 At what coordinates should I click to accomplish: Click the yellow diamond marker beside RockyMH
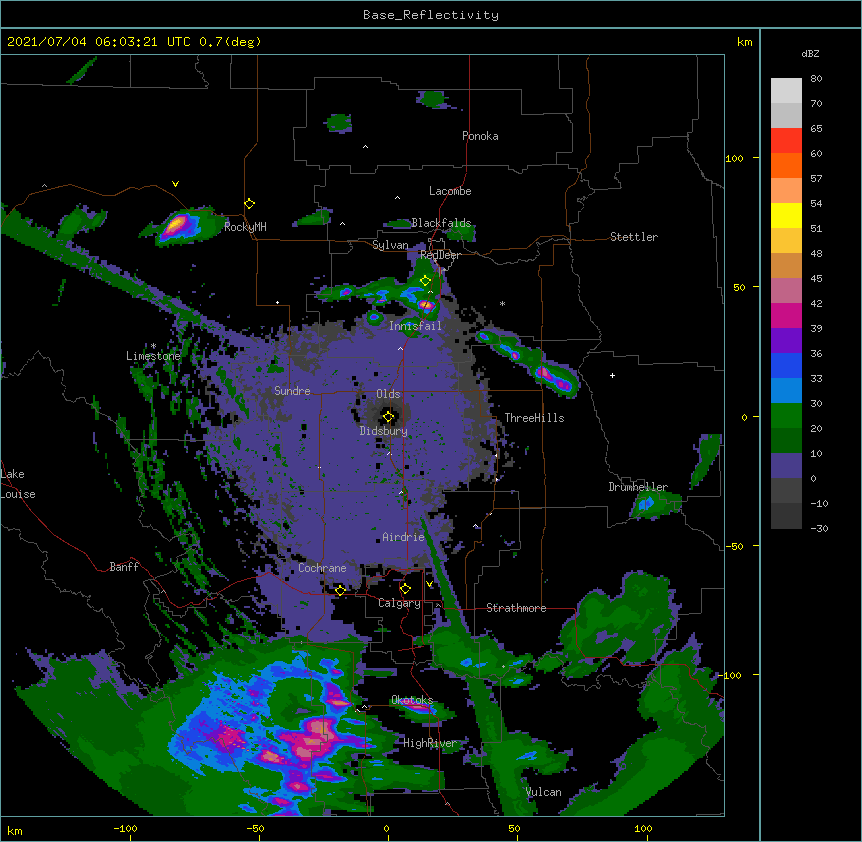tap(249, 204)
